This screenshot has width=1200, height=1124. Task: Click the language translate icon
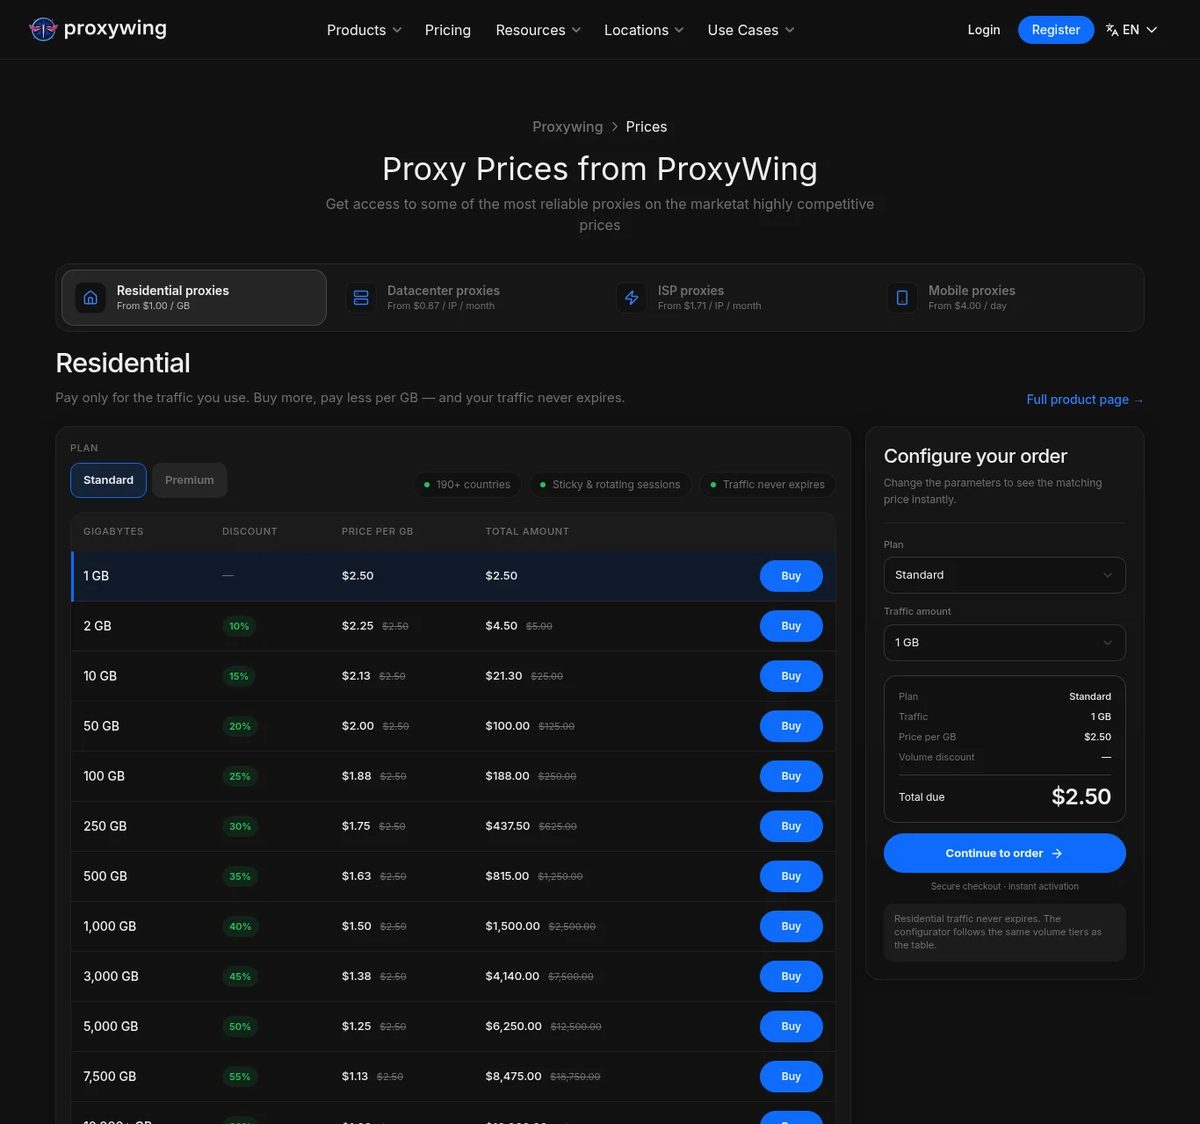[1111, 30]
